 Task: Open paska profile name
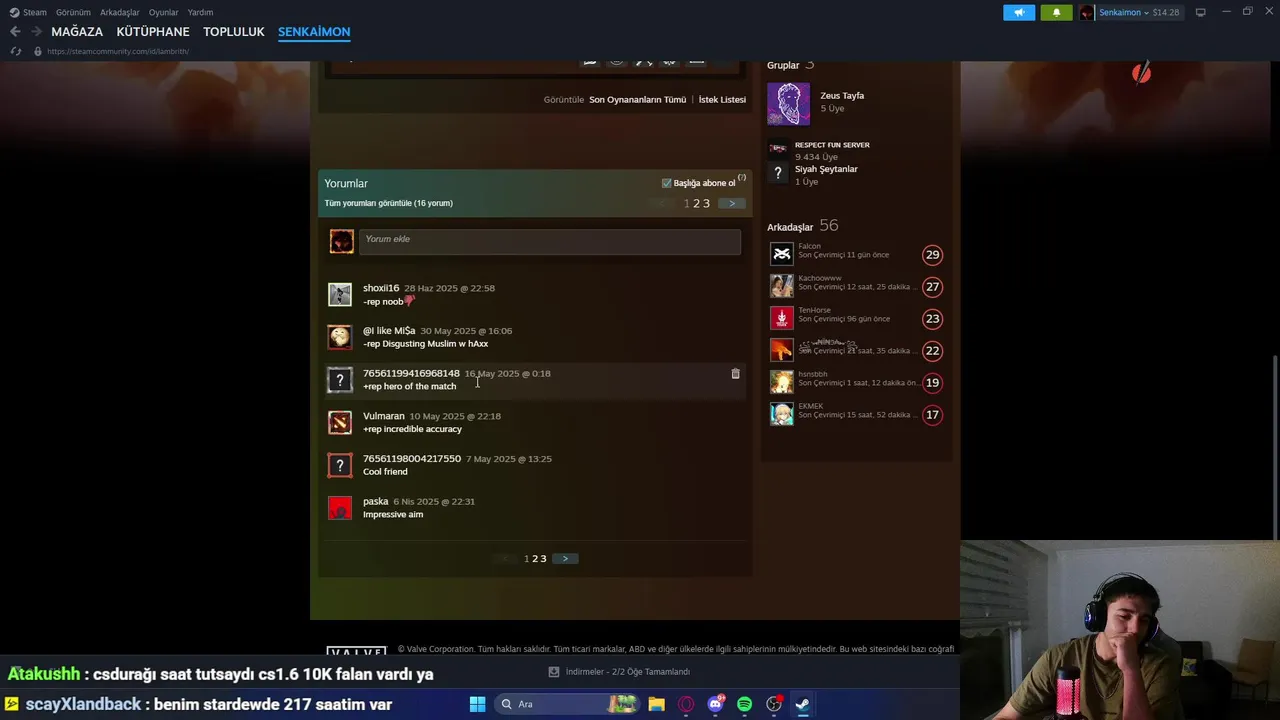(x=375, y=501)
